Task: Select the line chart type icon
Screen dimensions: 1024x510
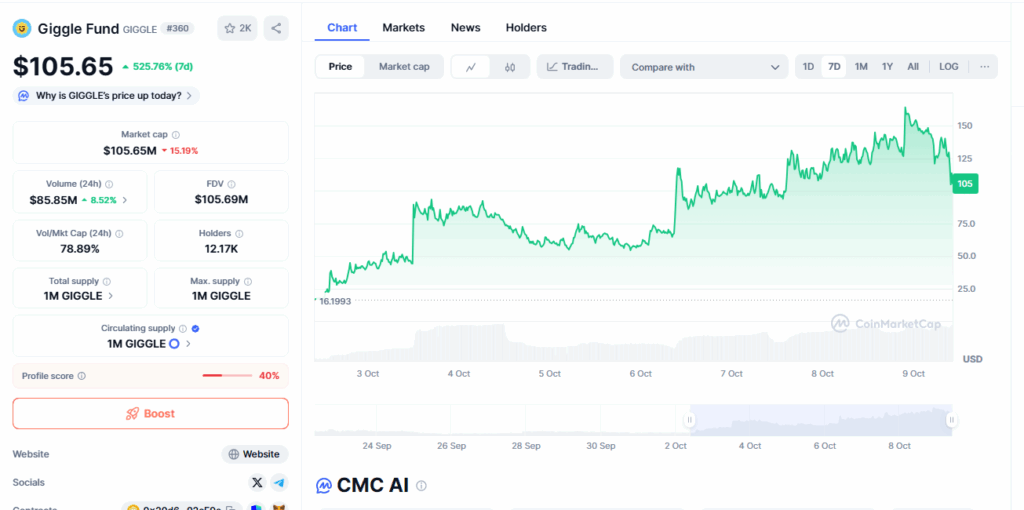Action: [471, 67]
